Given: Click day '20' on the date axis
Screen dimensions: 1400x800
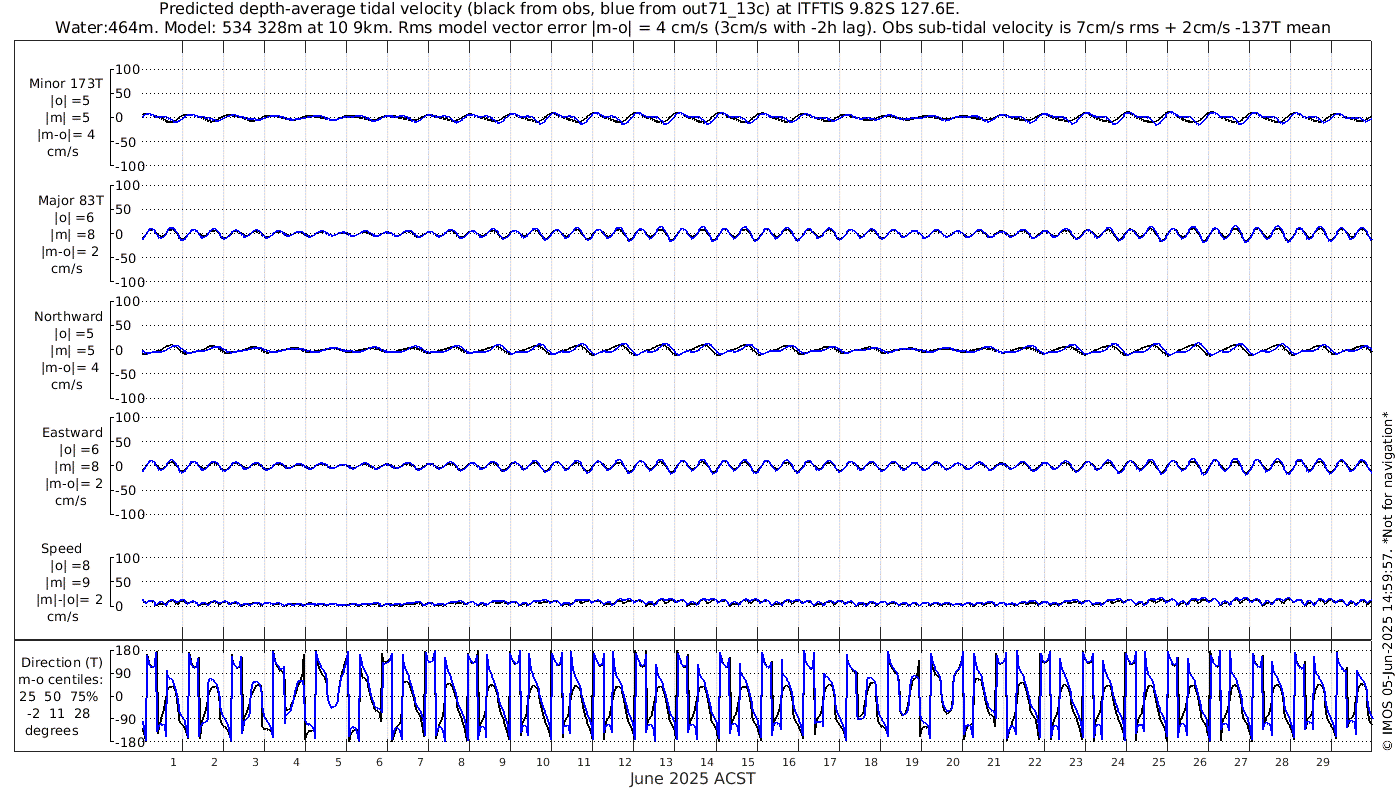Looking at the screenshot, I should (953, 762).
